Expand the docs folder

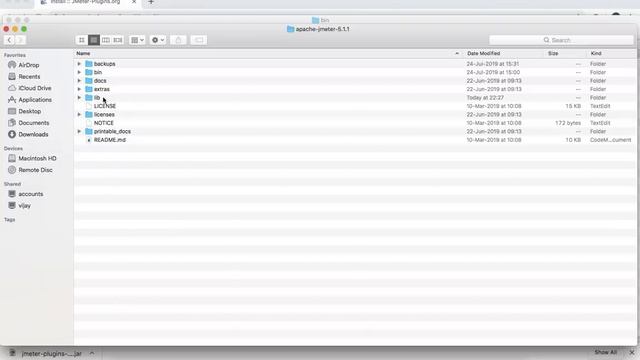pos(79,81)
